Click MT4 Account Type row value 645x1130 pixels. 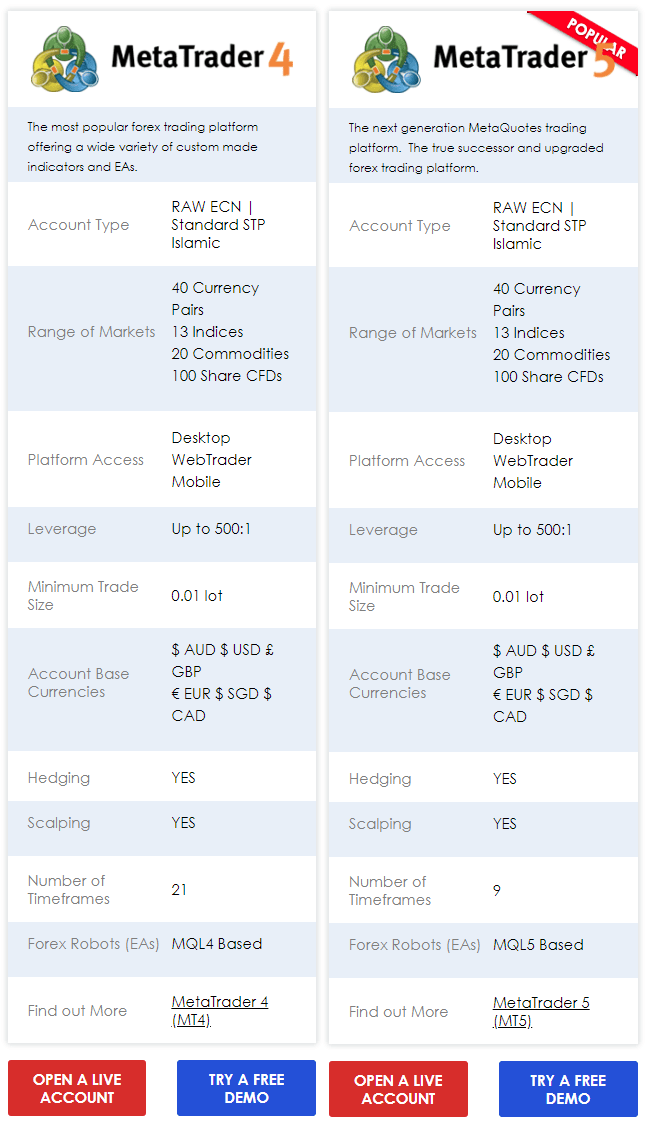pyautogui.click(x=218, y=225)
